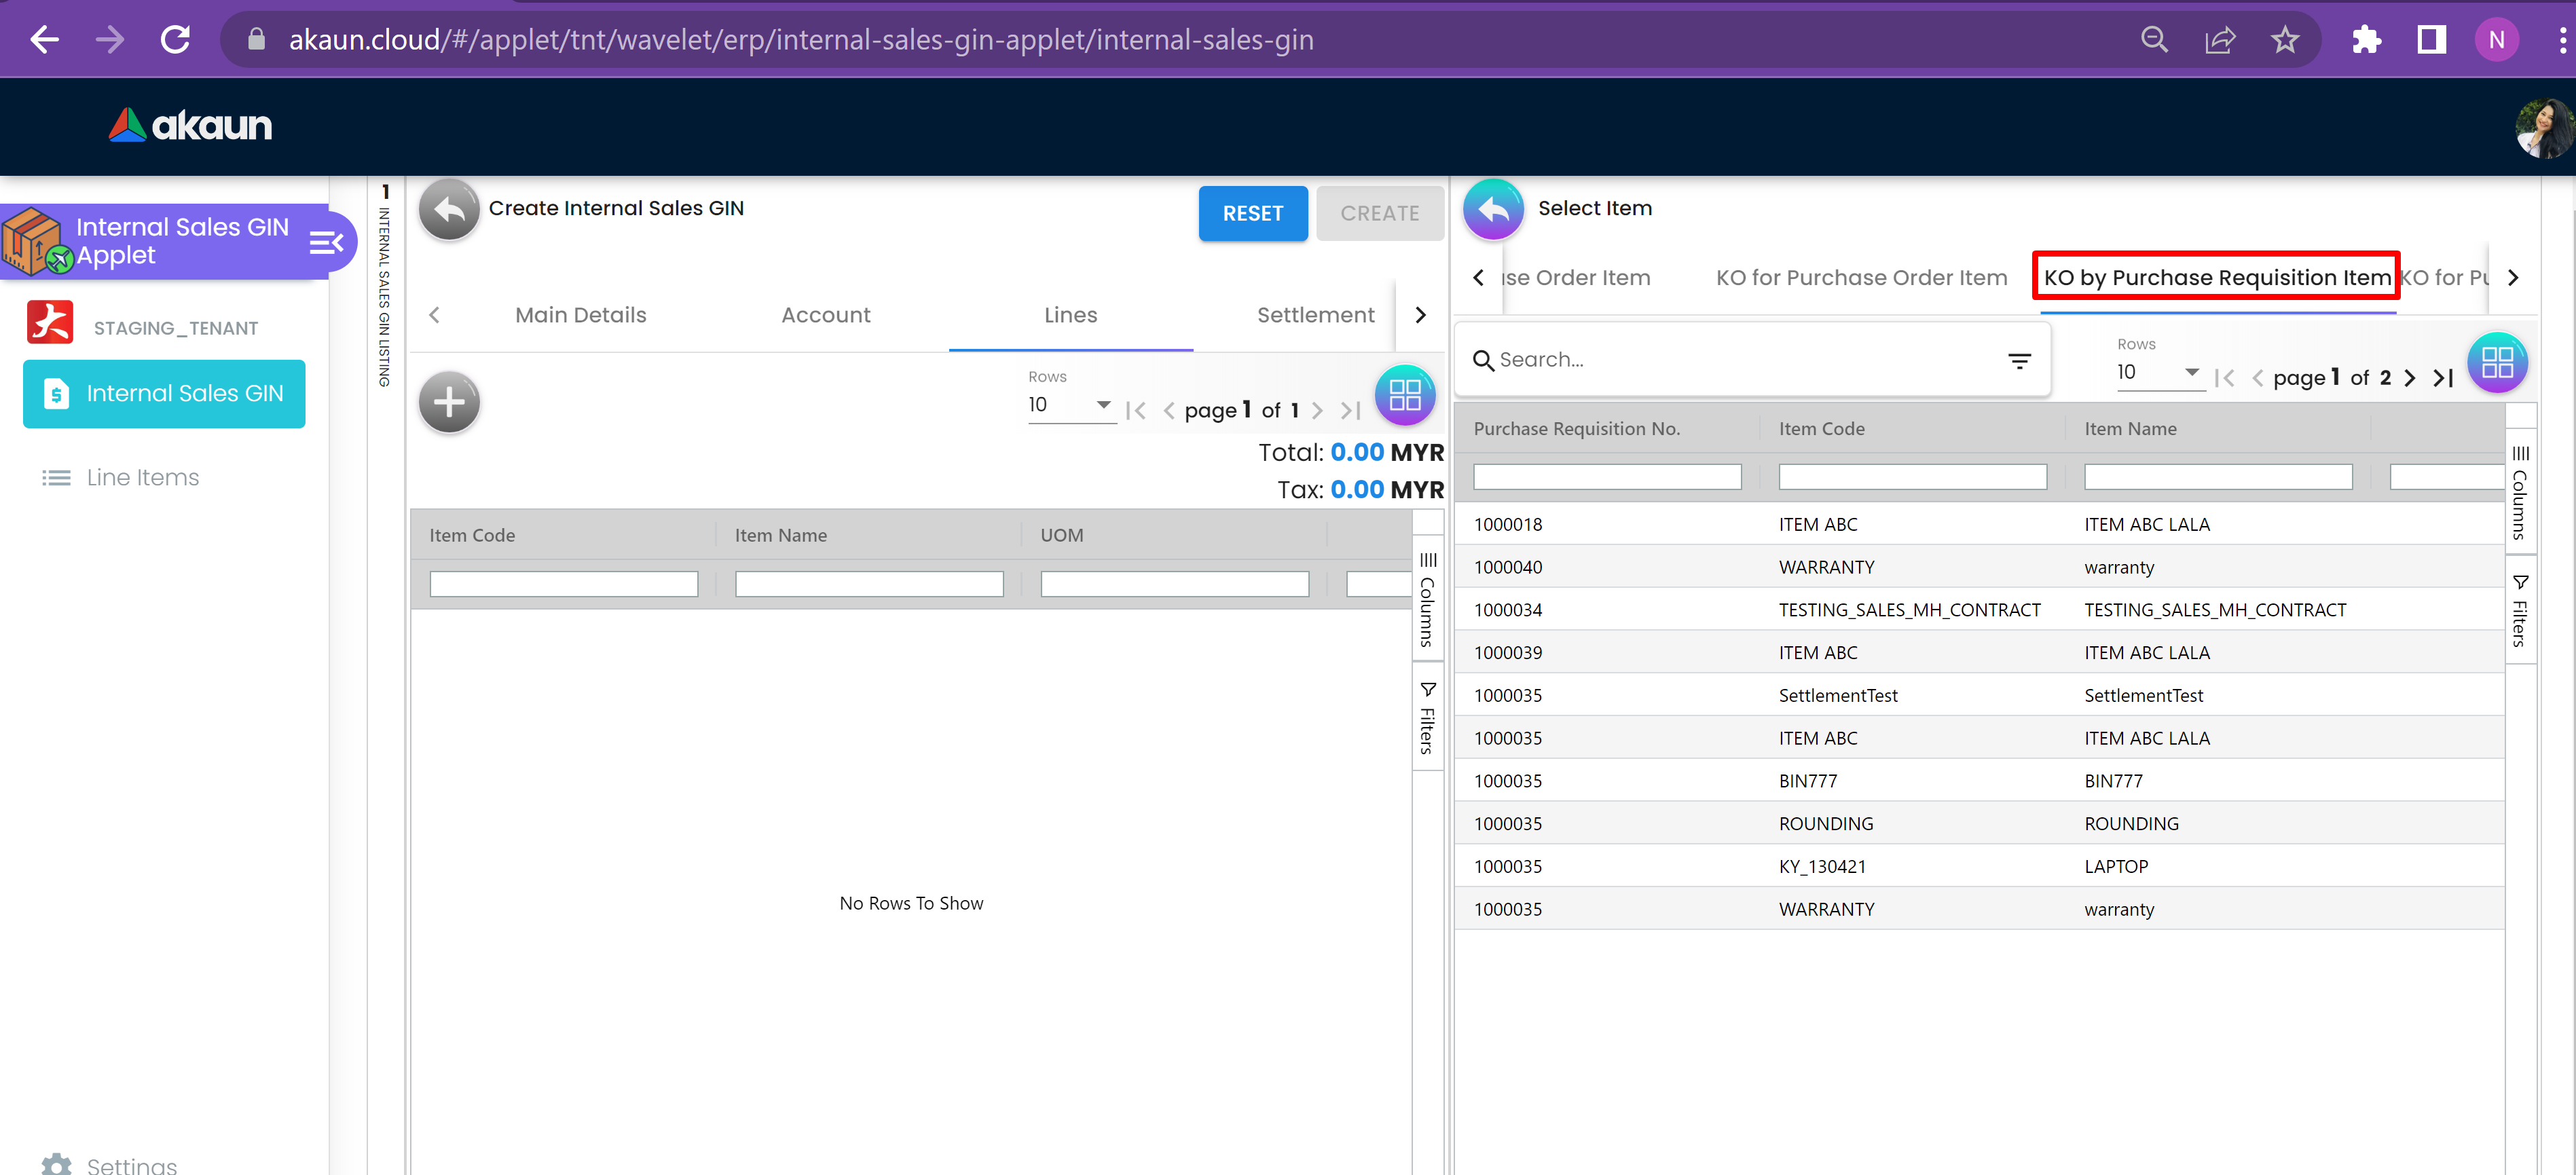Go to last page in Select Item
2576x1175 pixels.
pos(2443,378)
